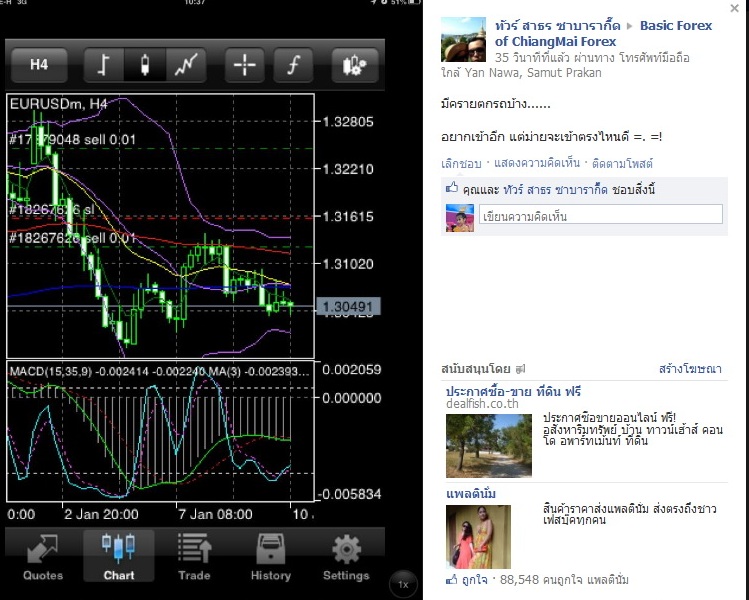The width and height of the screenshot is (749, 600).
Task: Open the Trade tab
Action: (194, 557)
